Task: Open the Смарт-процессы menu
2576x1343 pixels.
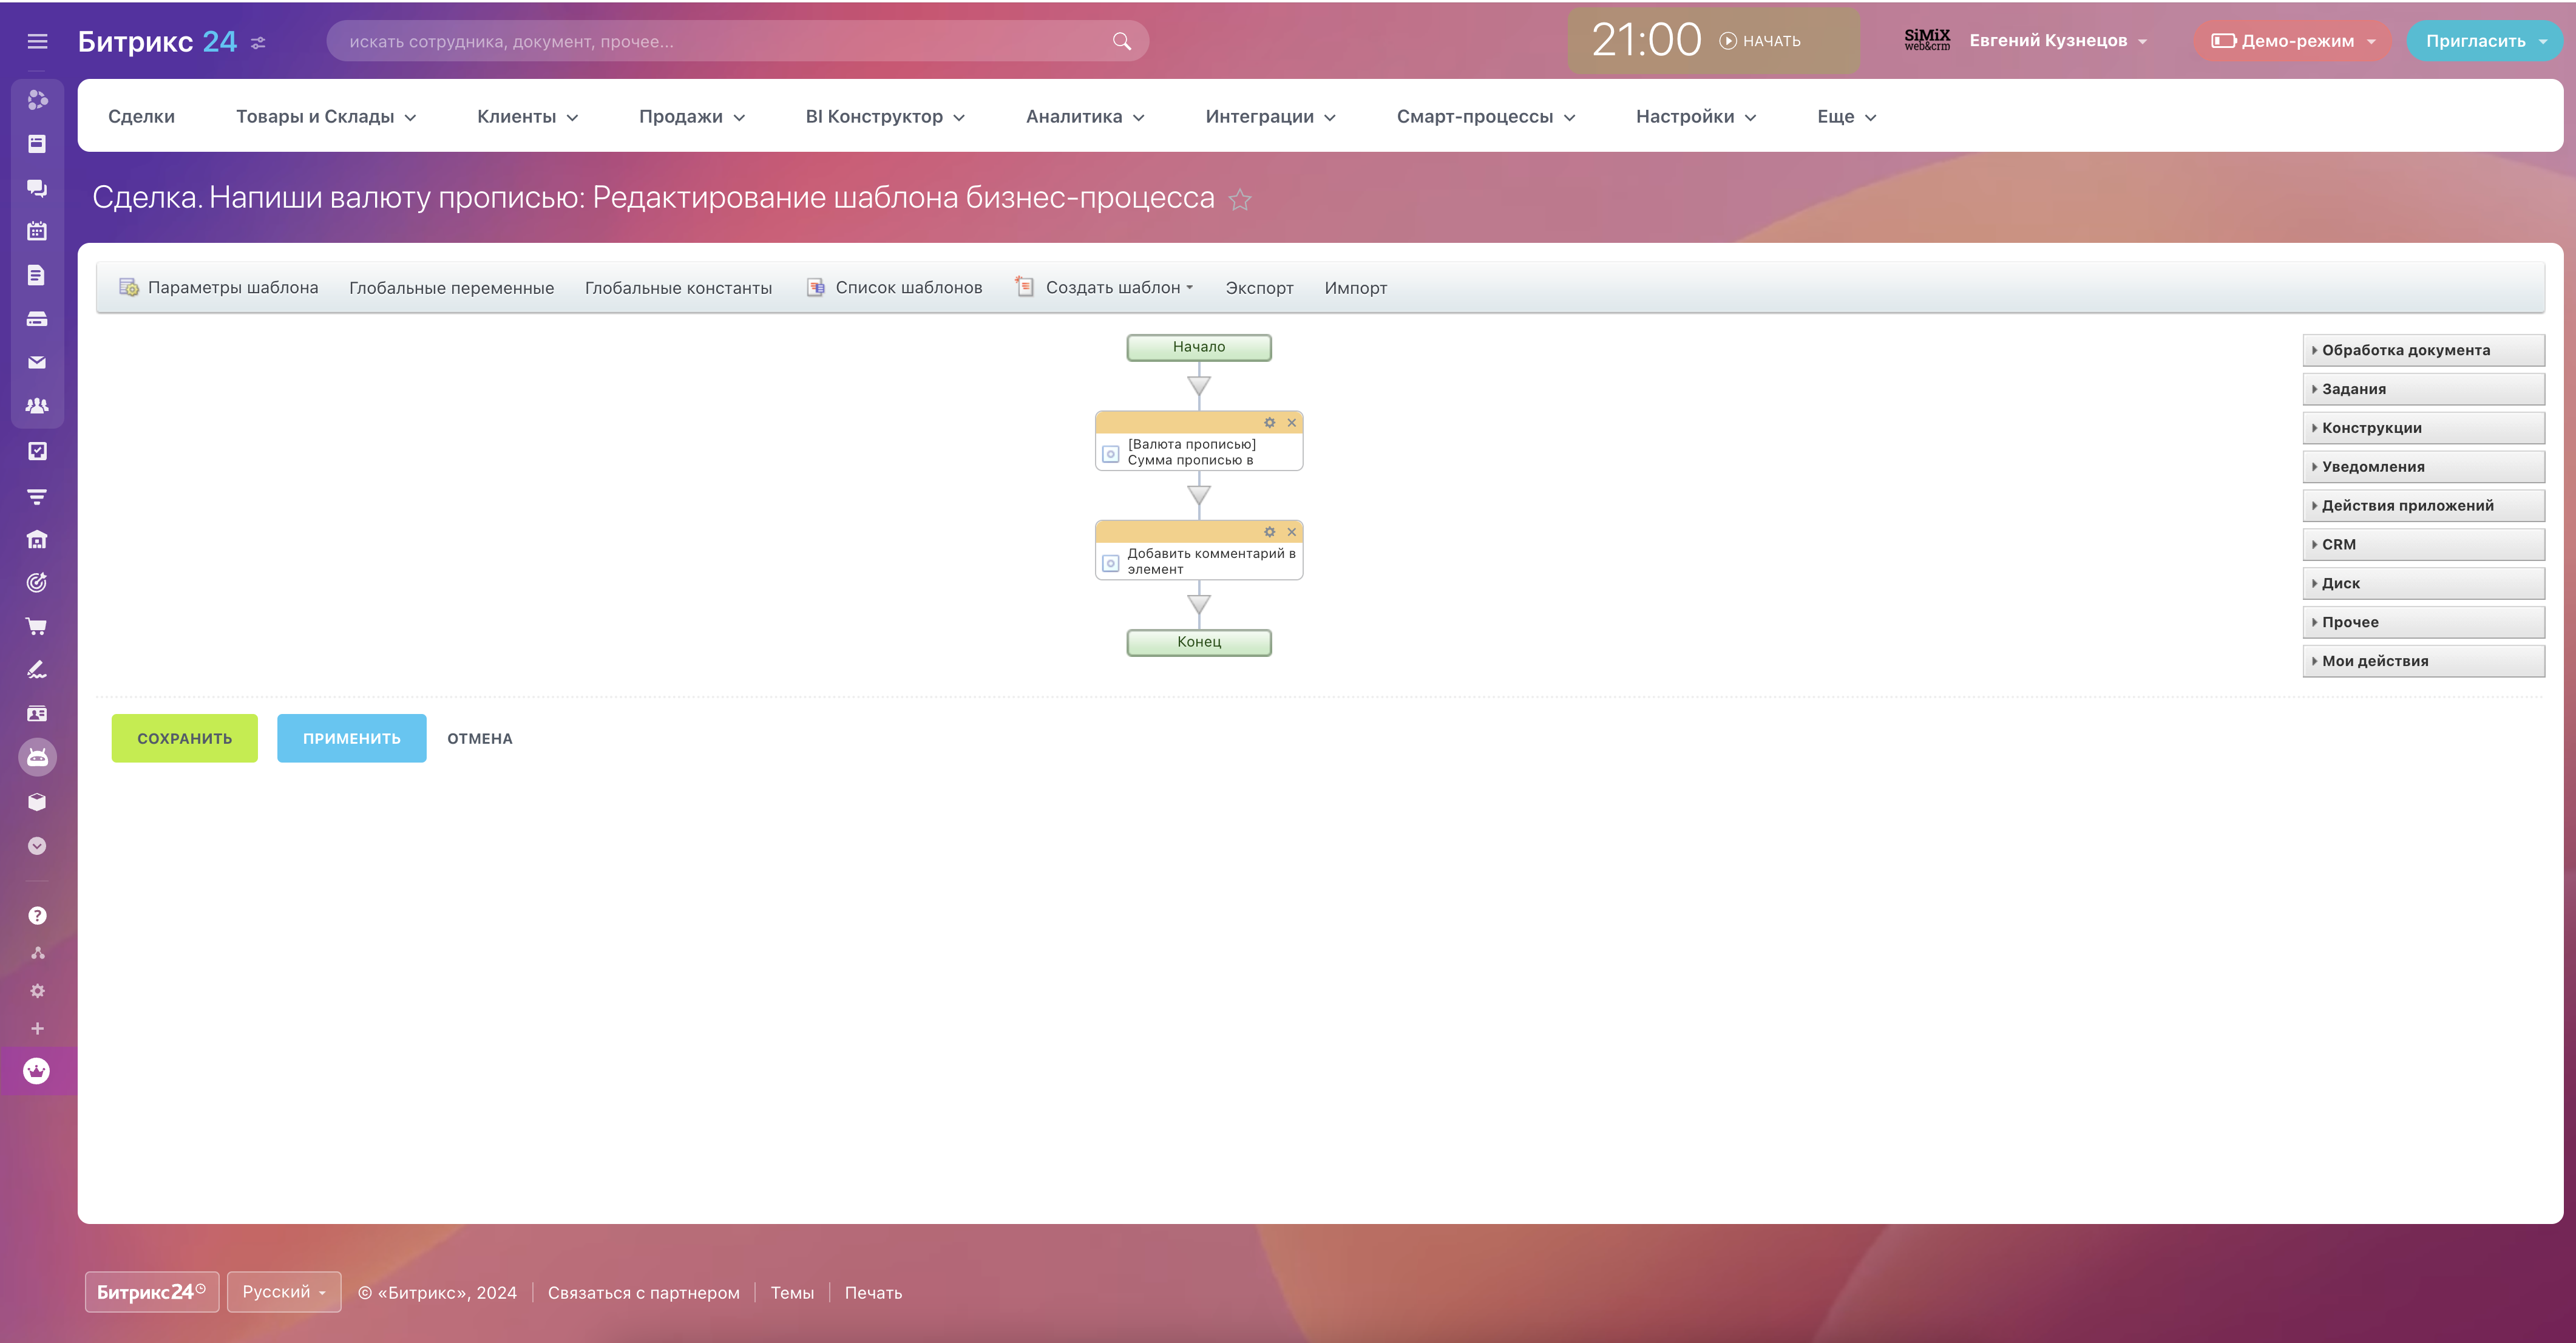Action: (x=1485, y=117)
